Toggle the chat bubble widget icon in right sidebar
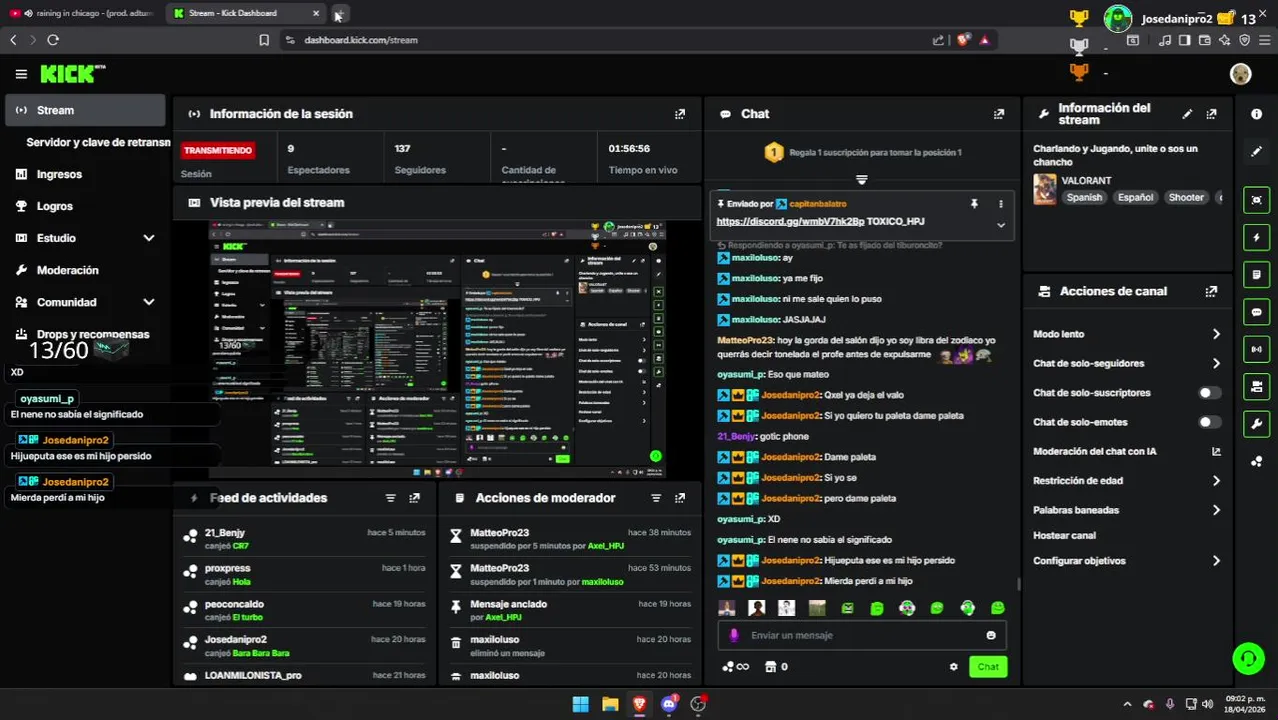This screenshot has width=1278, height=720. [x=1257, y=312]
